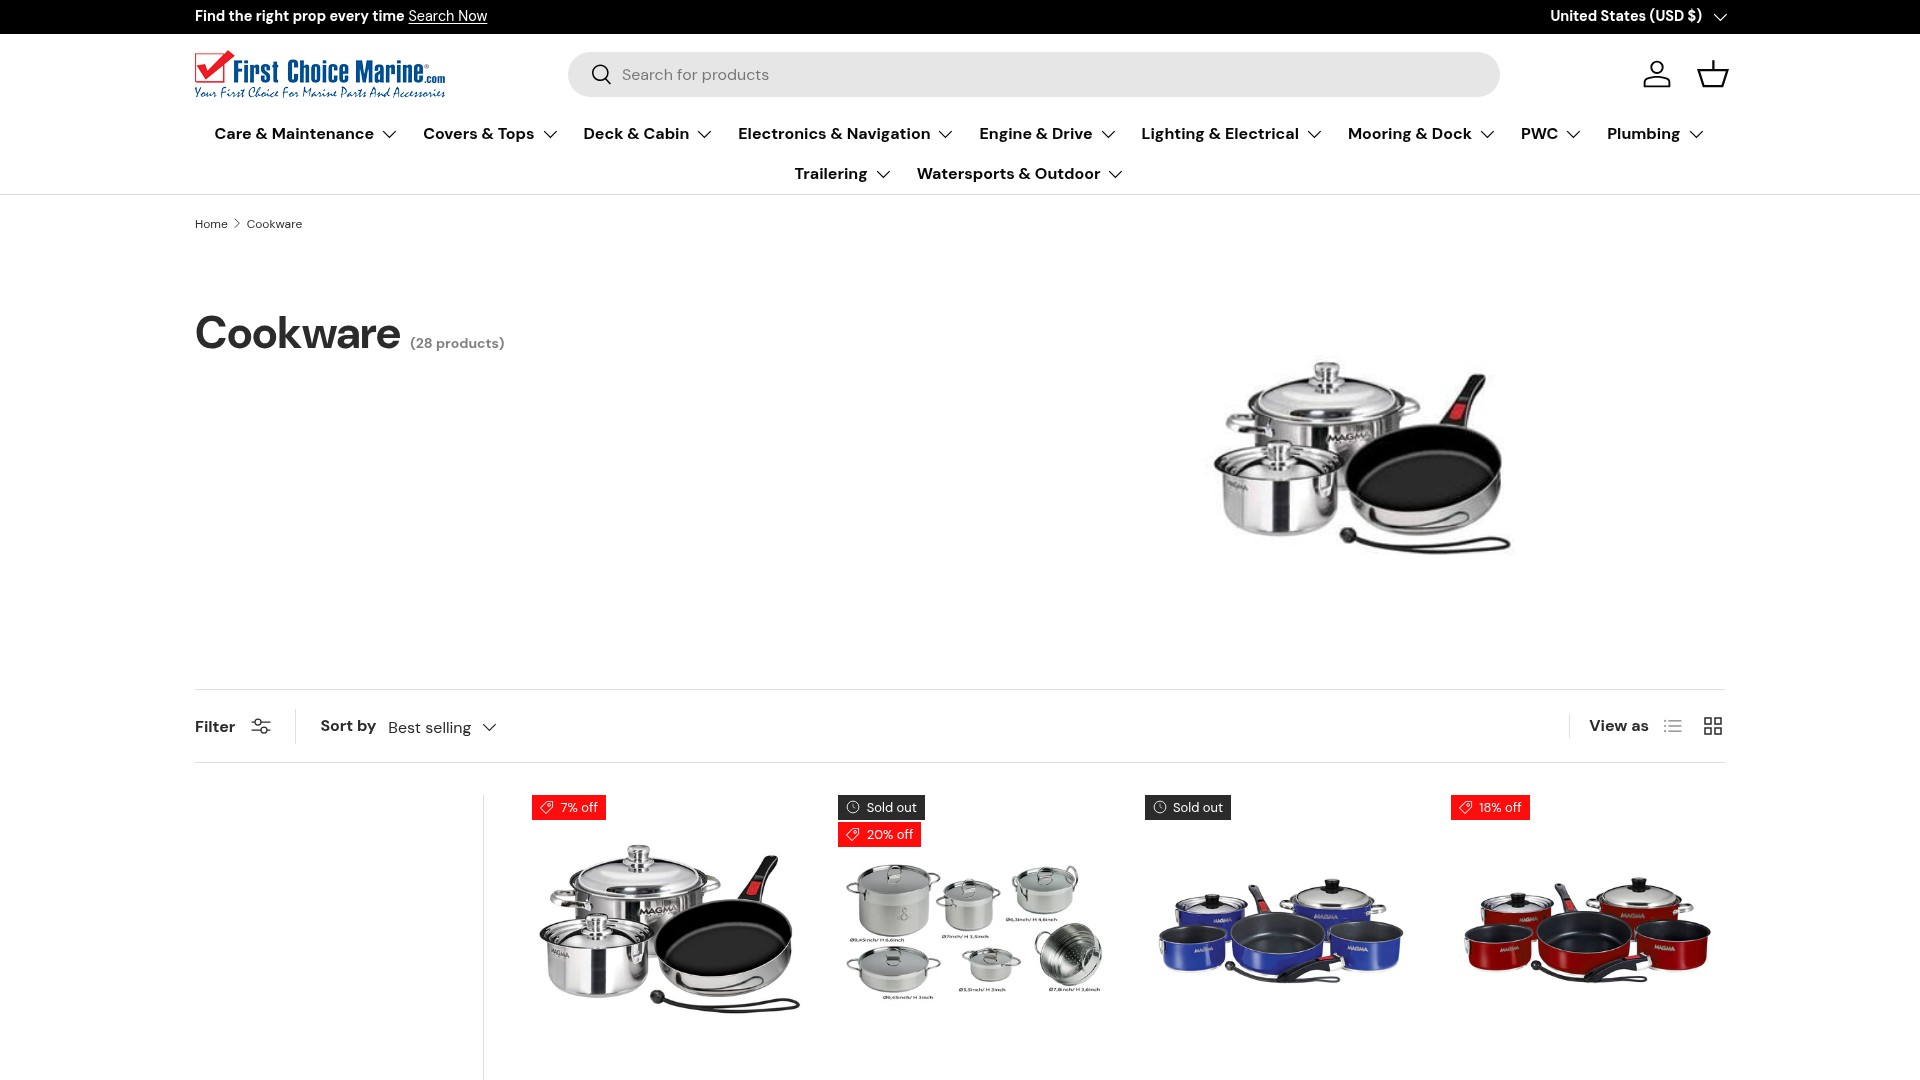The width and height of the screenshot is (1920, 1080).
Task: Open the Trailering navigation menu
Action: 842,174
